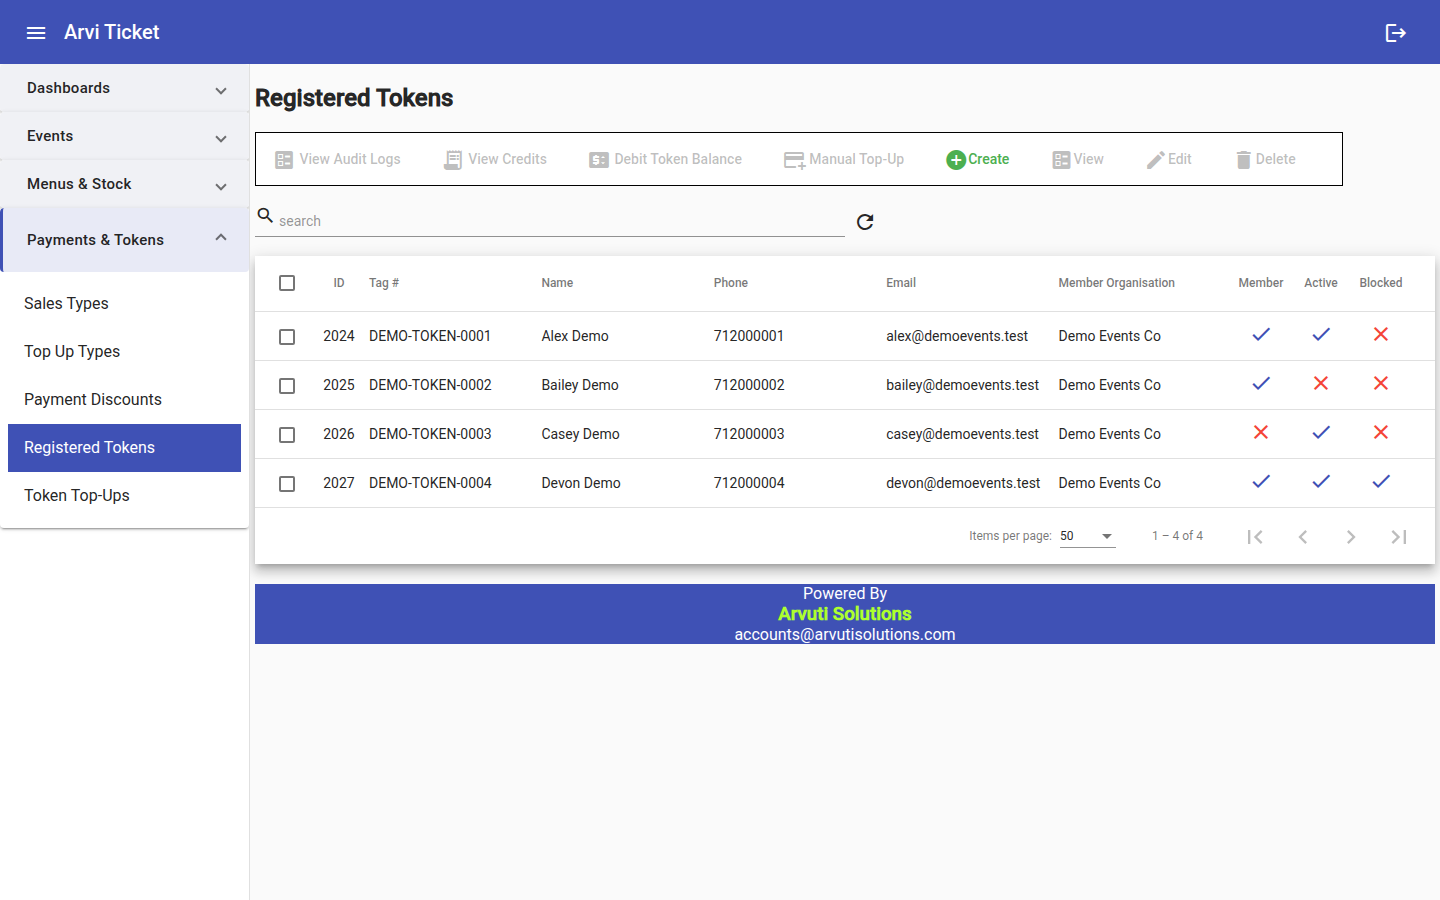This screenshot has height=900, width=1440.
Task: Click the View toolbar icon
Action: click(1061, 160)
